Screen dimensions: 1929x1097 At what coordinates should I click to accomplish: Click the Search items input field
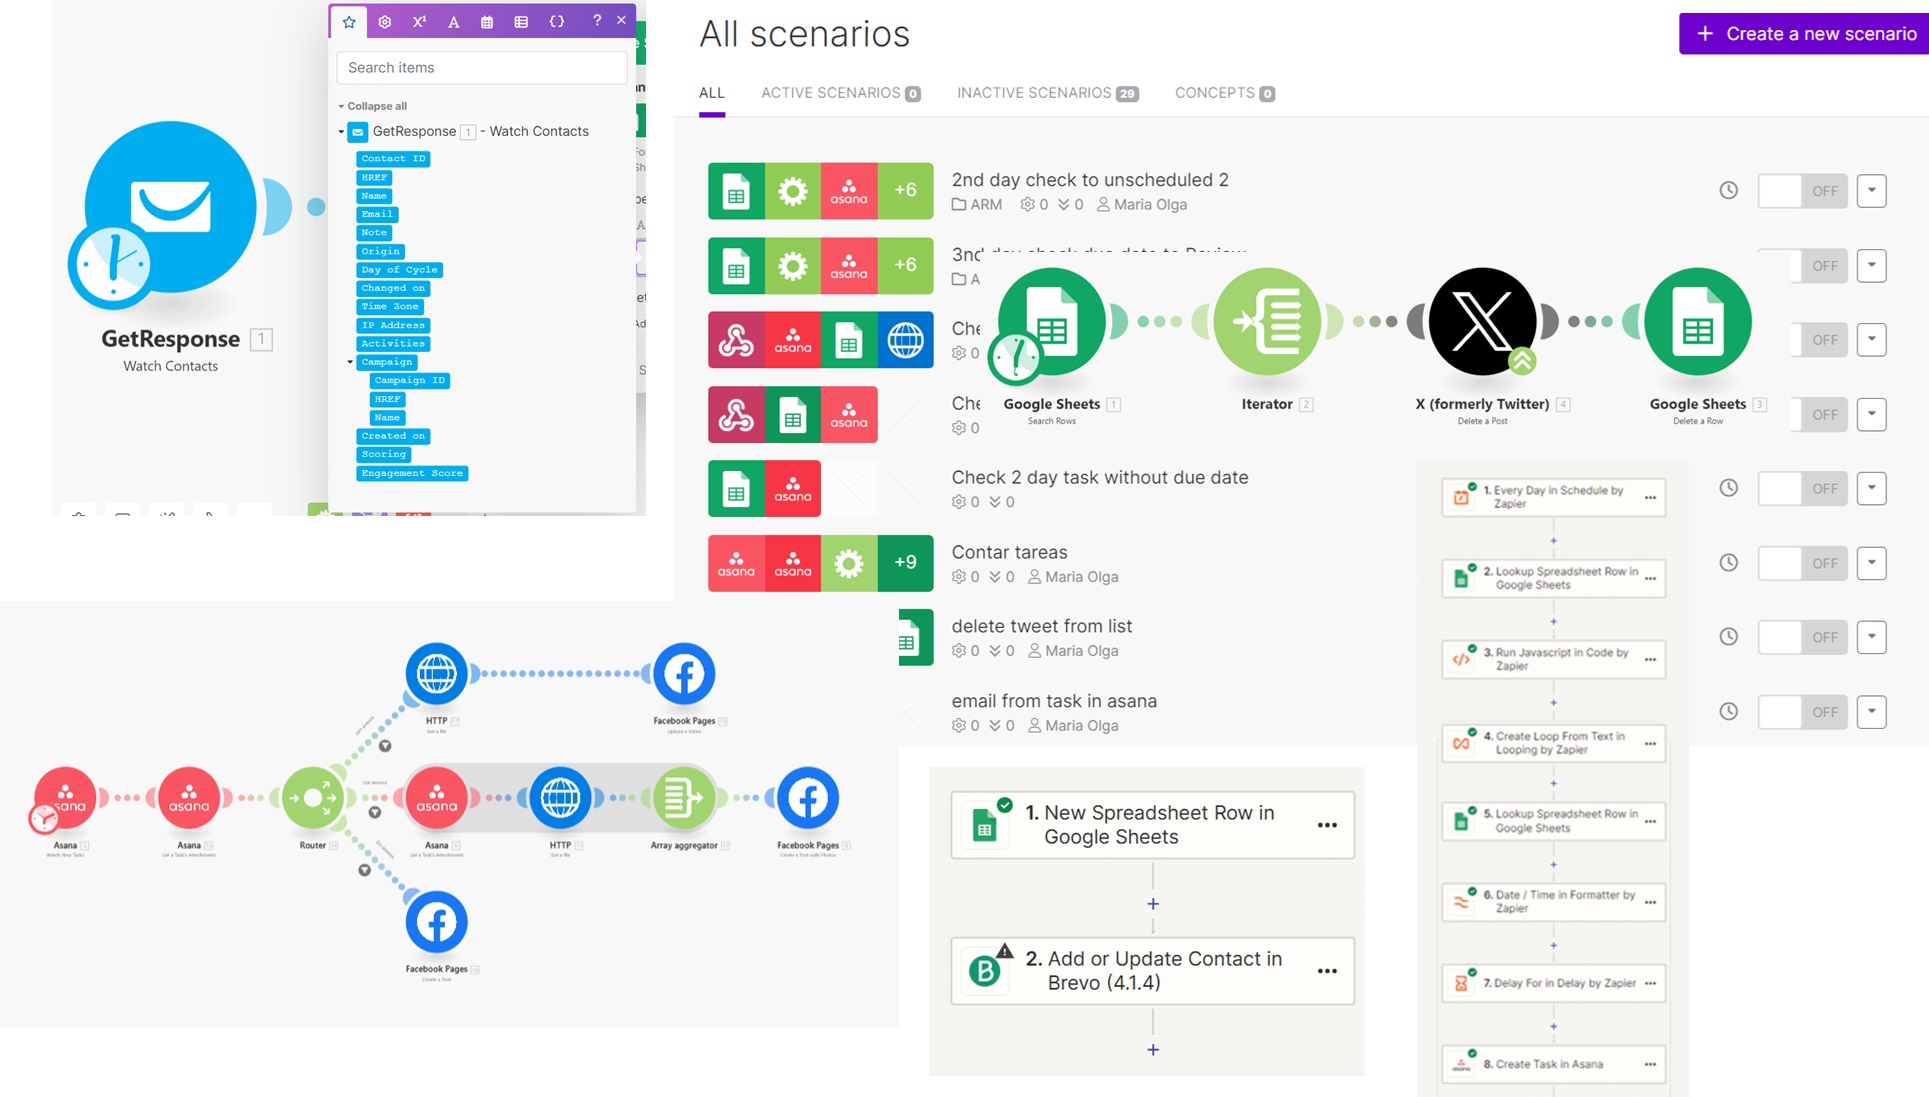pyautogui.click(x=482, y=68)
